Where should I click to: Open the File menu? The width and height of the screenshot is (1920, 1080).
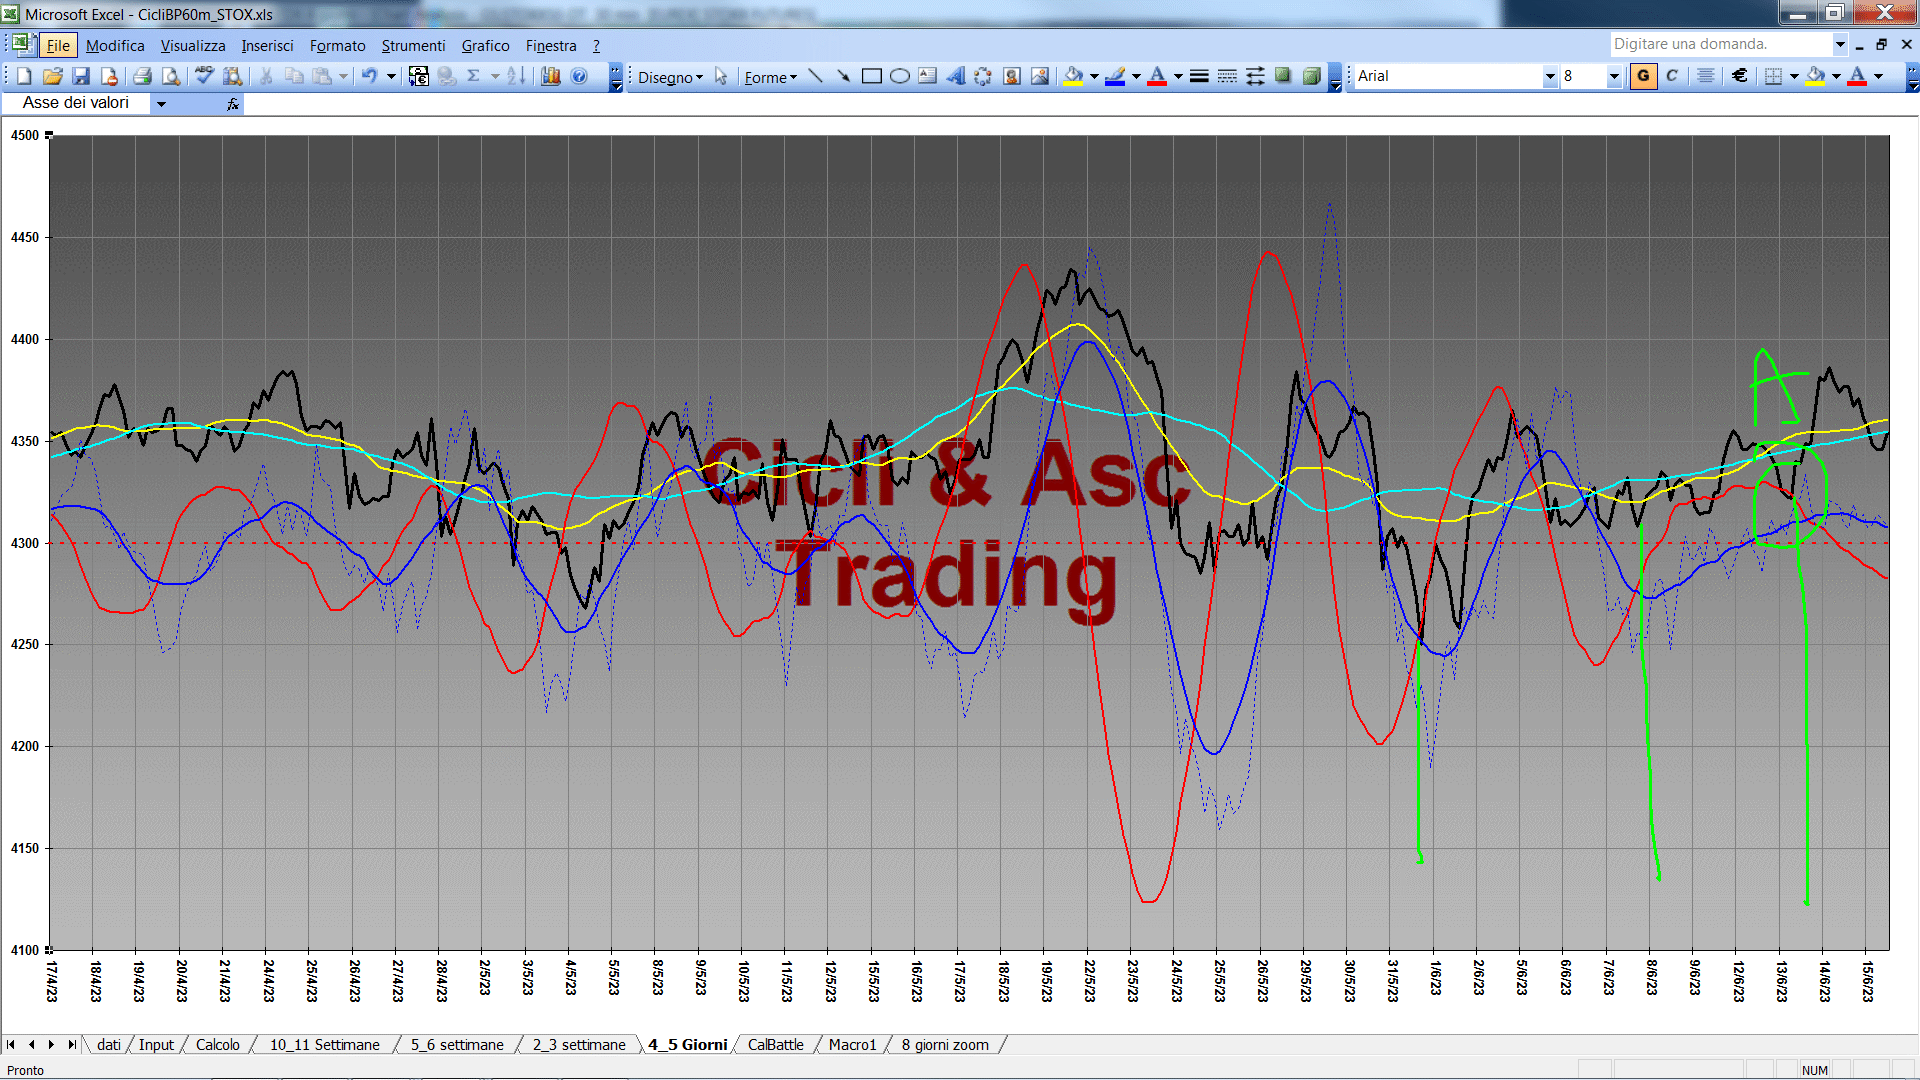[58, 46]
